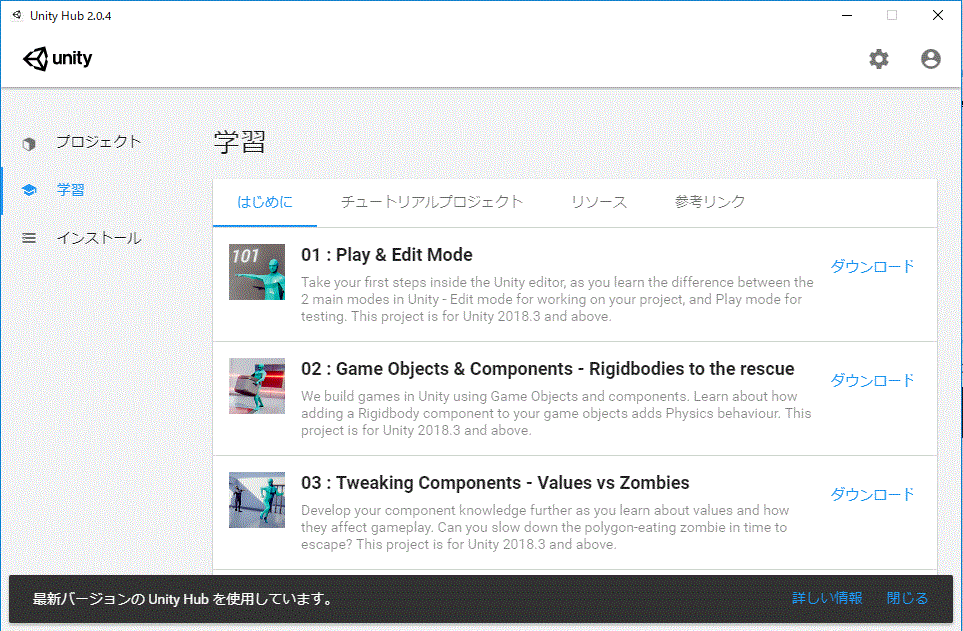Switch to the チュートリアルプロジェクト tab

tap(431, 202)
